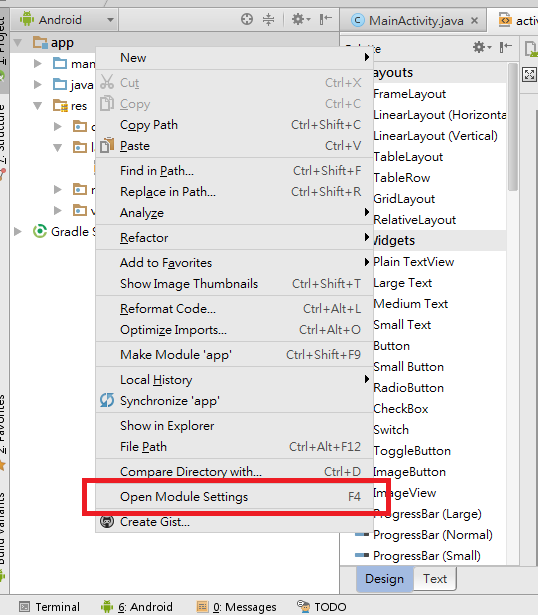Select Switch widget in palette
The height and width of the screenshot is (615, 538).
(x=391, y=430)
